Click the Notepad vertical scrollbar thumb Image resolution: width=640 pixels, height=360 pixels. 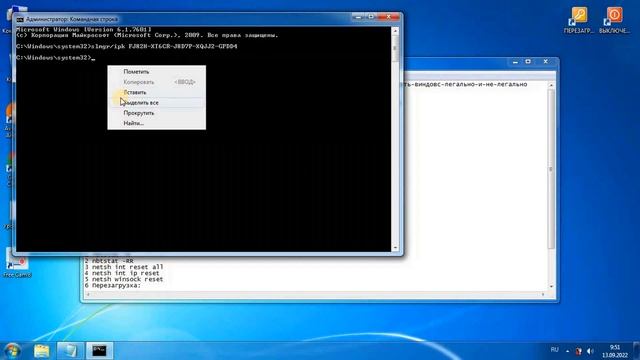tap(551, 169)
